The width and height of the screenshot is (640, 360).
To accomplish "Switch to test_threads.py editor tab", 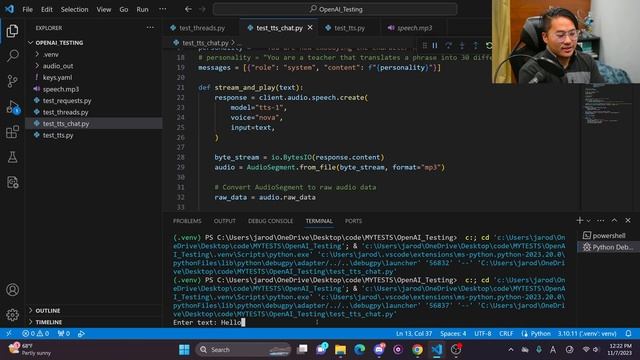I will click(x=201, y=28).
